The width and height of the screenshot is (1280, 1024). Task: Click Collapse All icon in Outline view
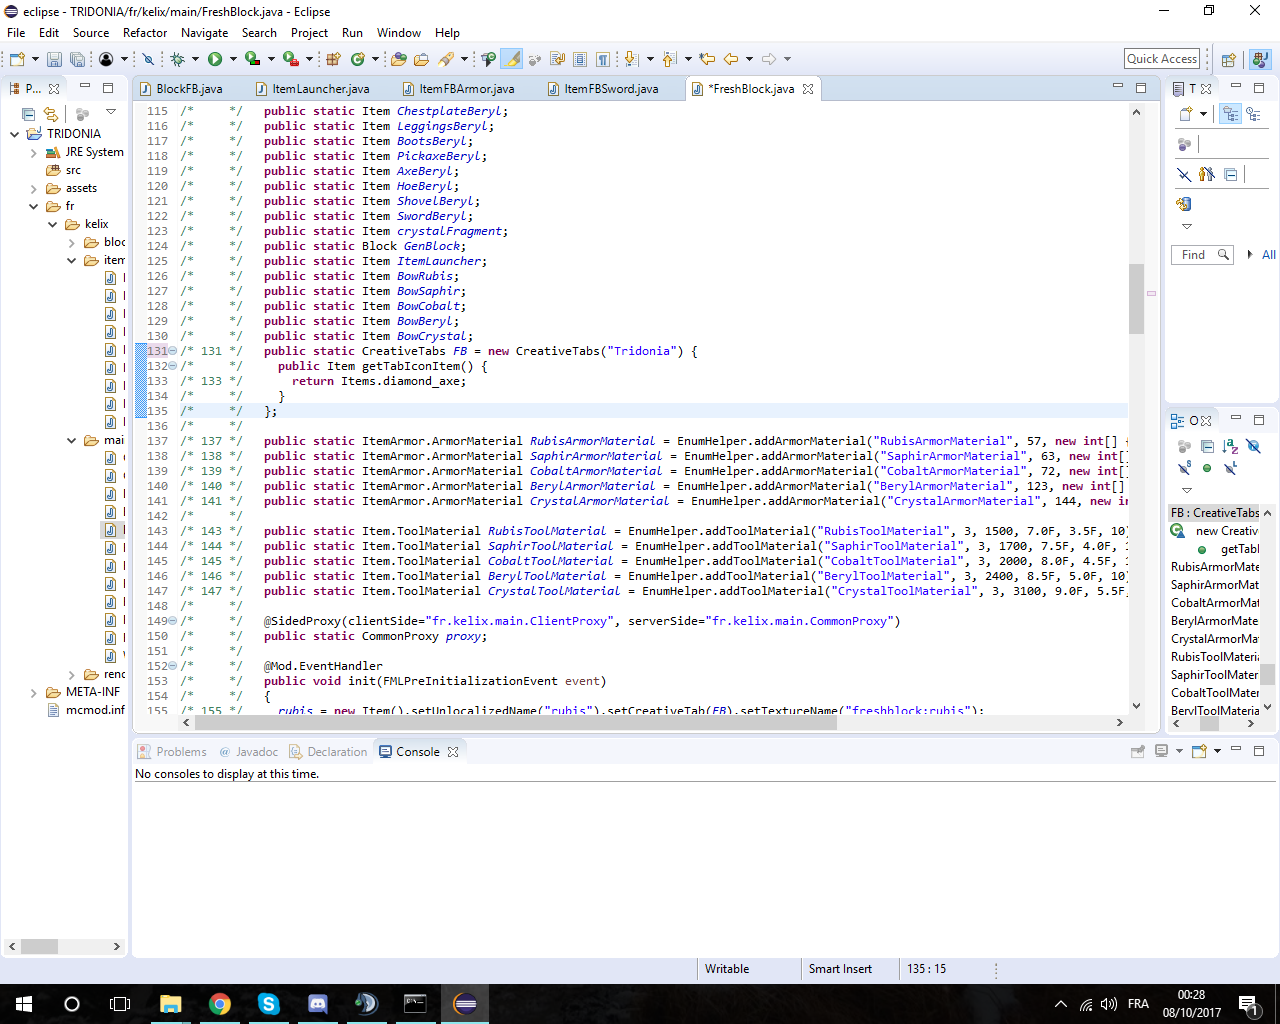1207,446
